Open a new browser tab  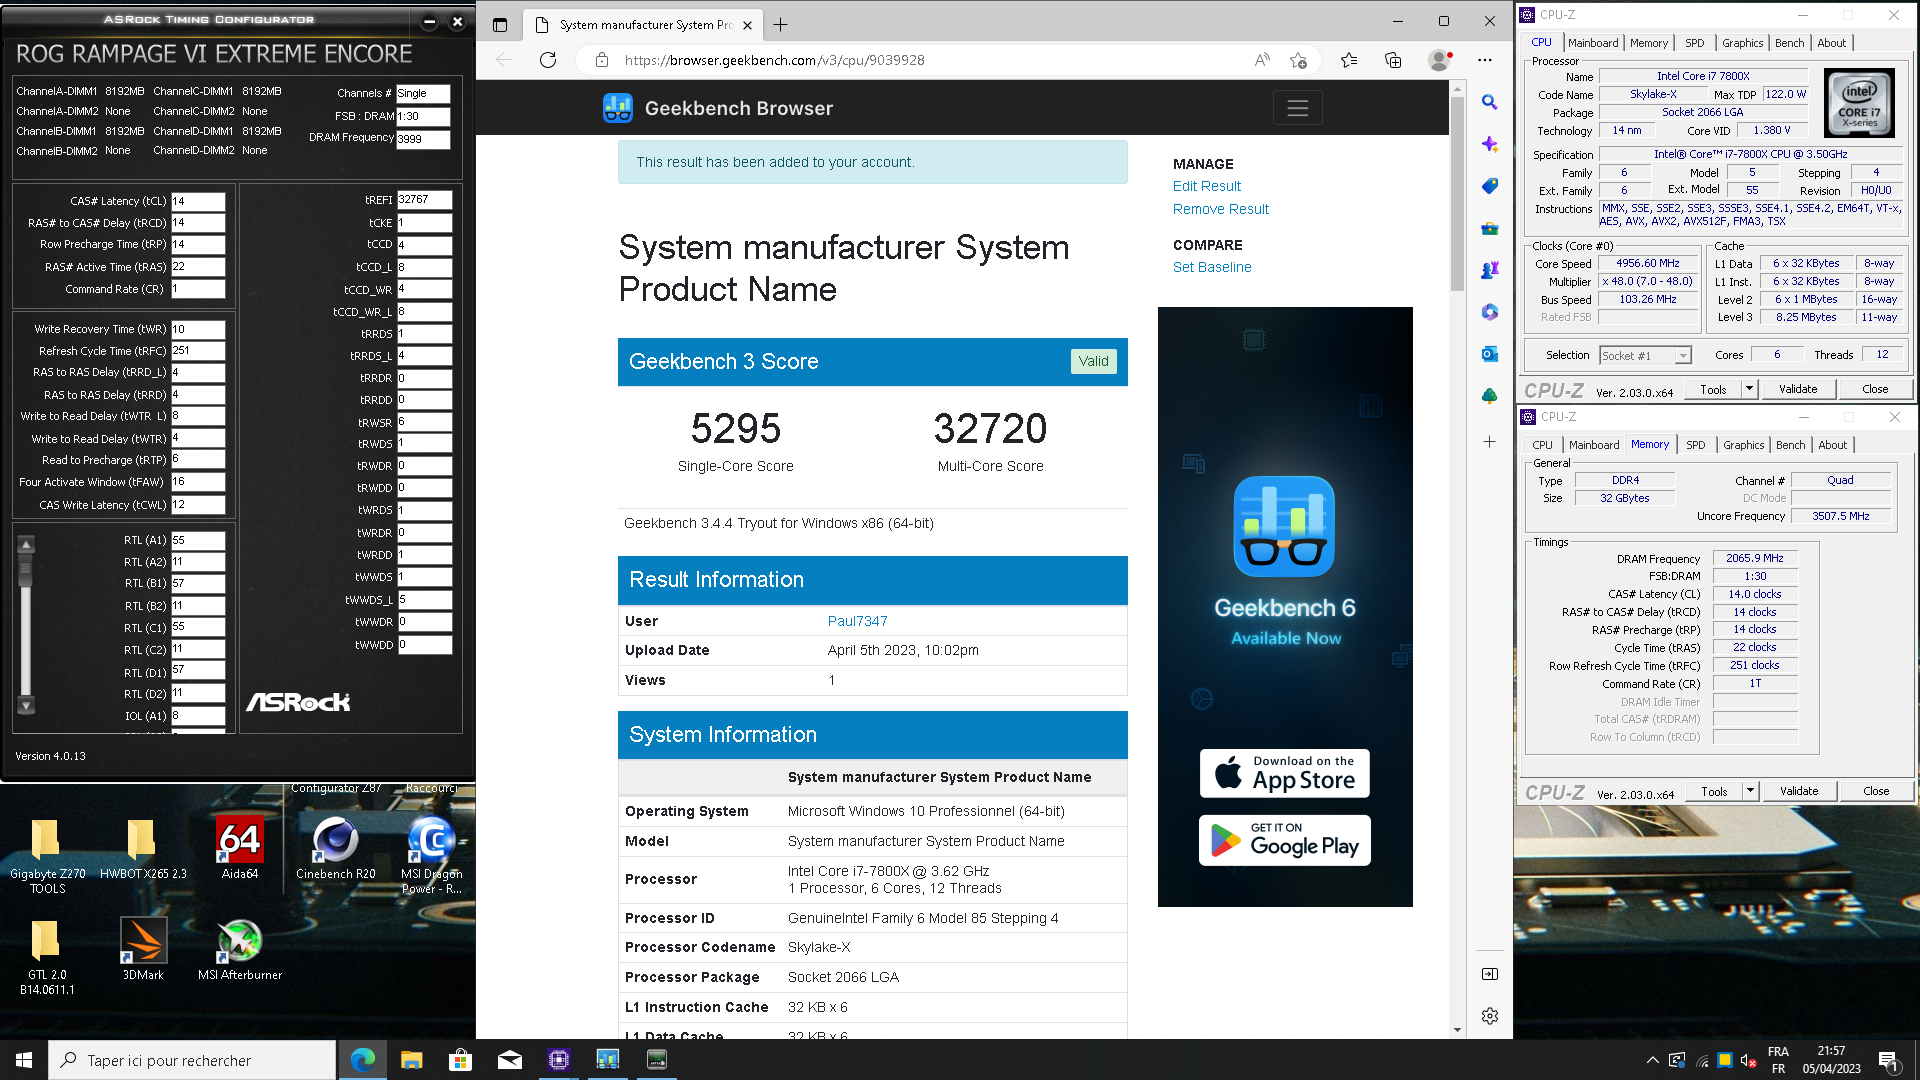tap(781, 24)
